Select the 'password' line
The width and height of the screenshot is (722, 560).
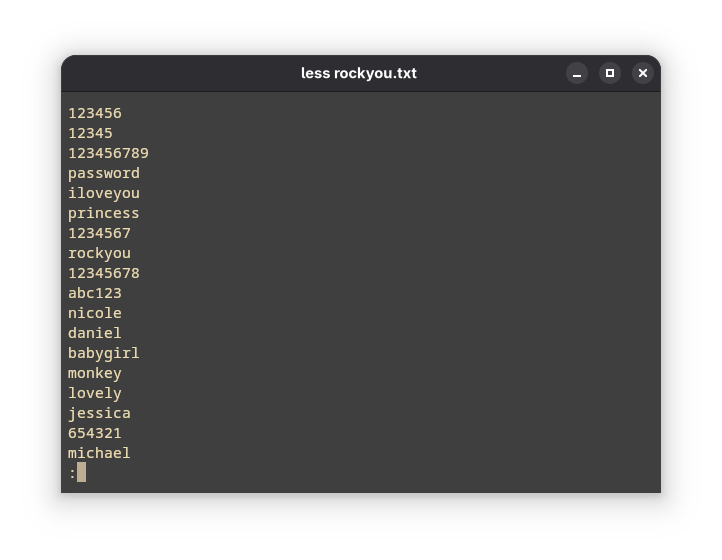coord(104,173)
